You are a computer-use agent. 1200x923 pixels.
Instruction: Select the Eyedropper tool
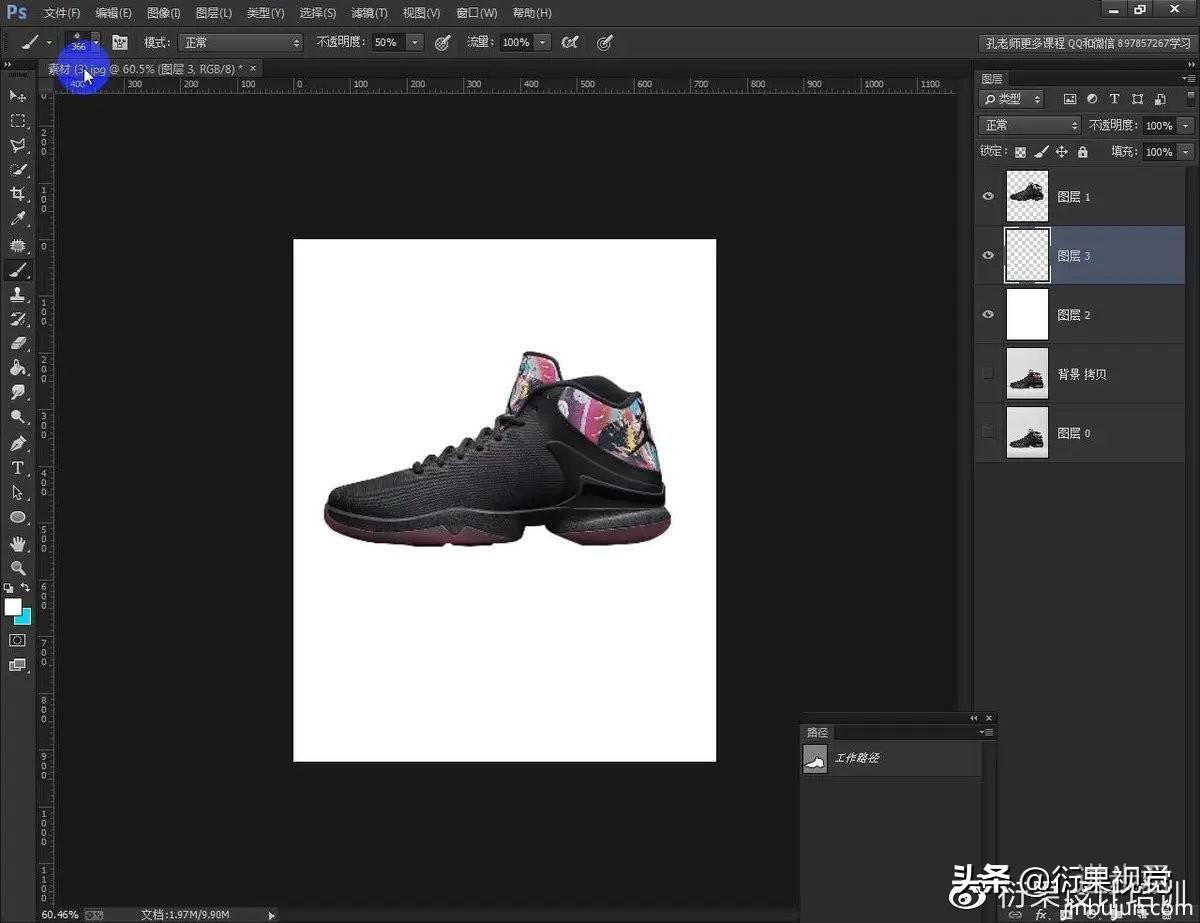(17, 219)
